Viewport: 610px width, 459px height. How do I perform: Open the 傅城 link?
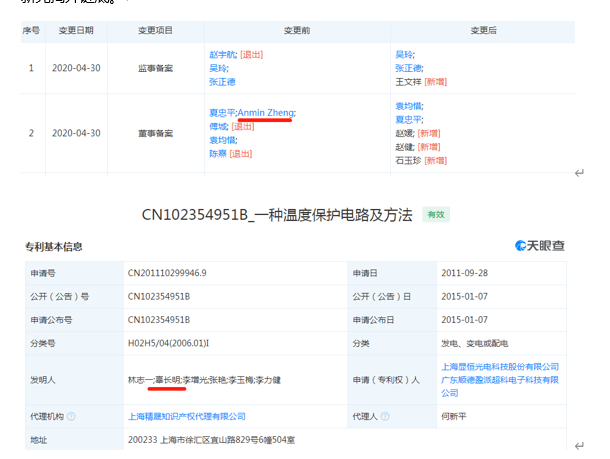(x=218, y=126)
